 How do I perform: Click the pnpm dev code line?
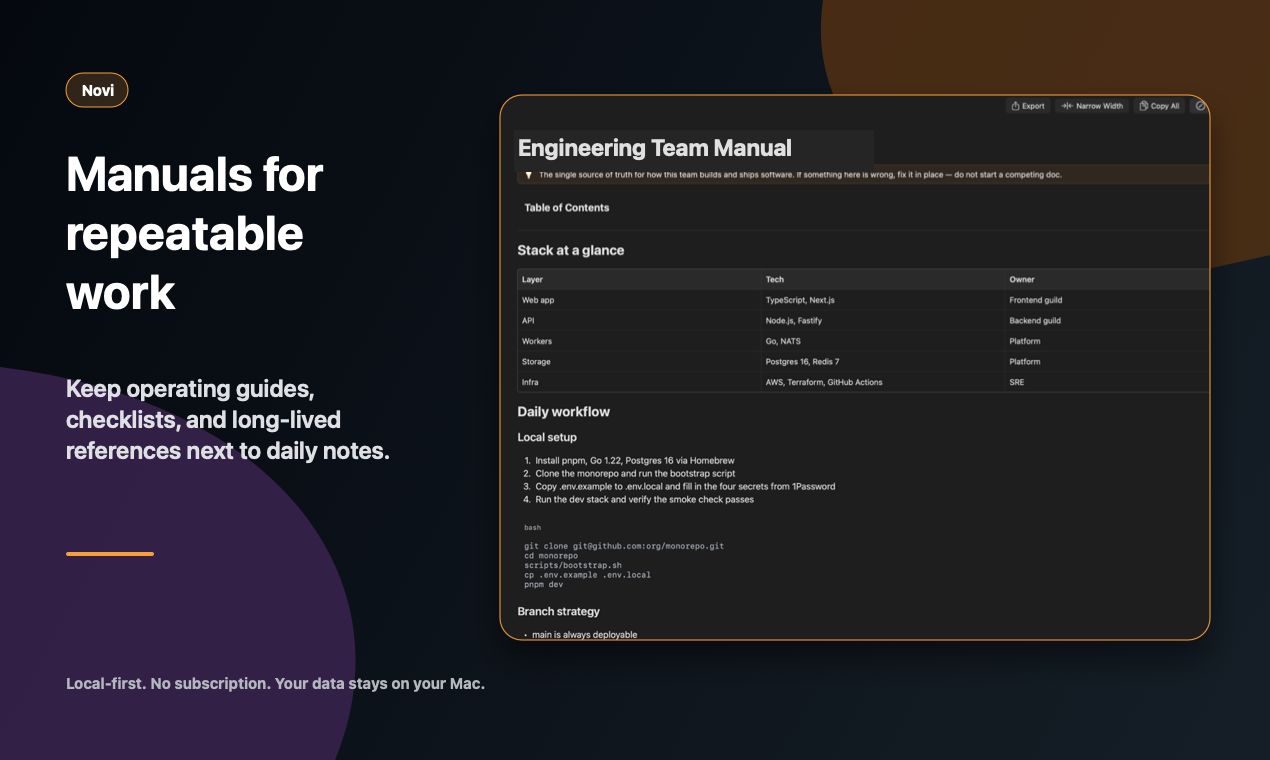click(x=544, y=584)
